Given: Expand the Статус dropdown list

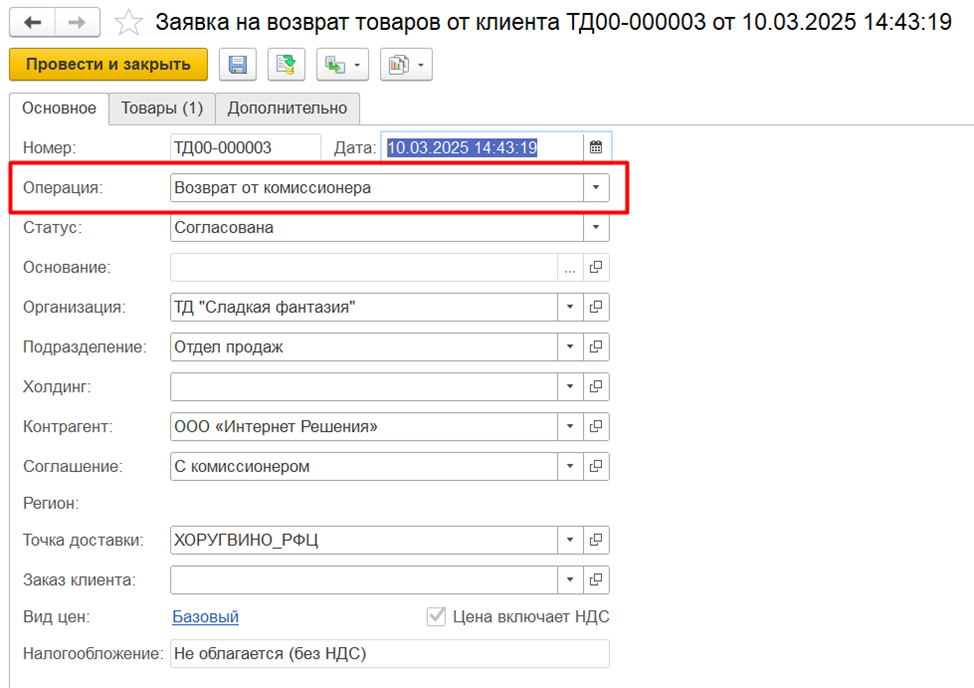Looking at the screenshot, I should [x=596, y=228].
